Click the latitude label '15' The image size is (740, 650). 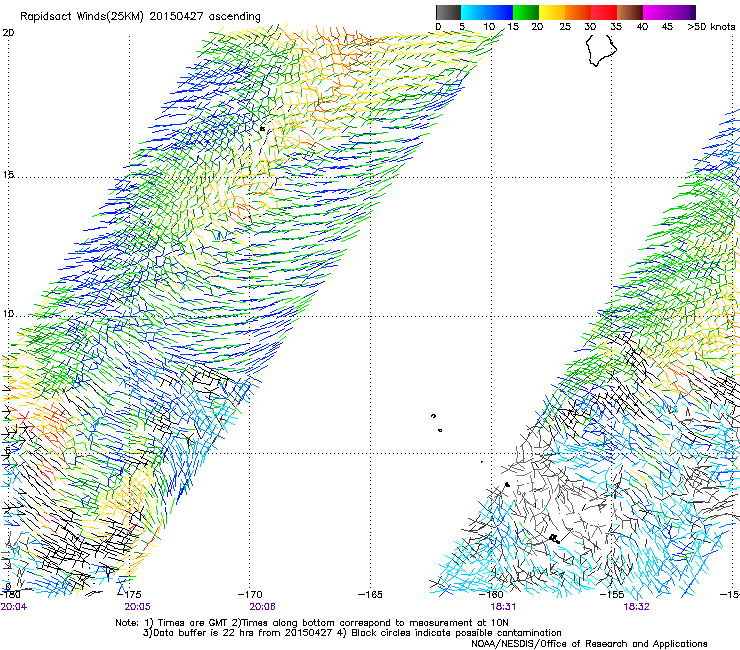(8, 175)
